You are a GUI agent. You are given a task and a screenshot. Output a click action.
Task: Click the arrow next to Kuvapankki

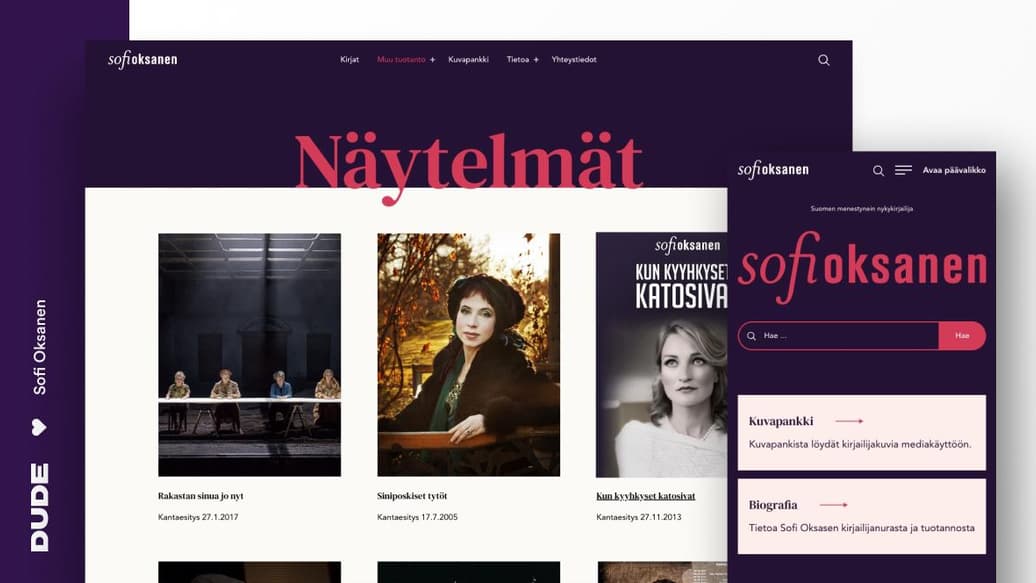(849, 421)
